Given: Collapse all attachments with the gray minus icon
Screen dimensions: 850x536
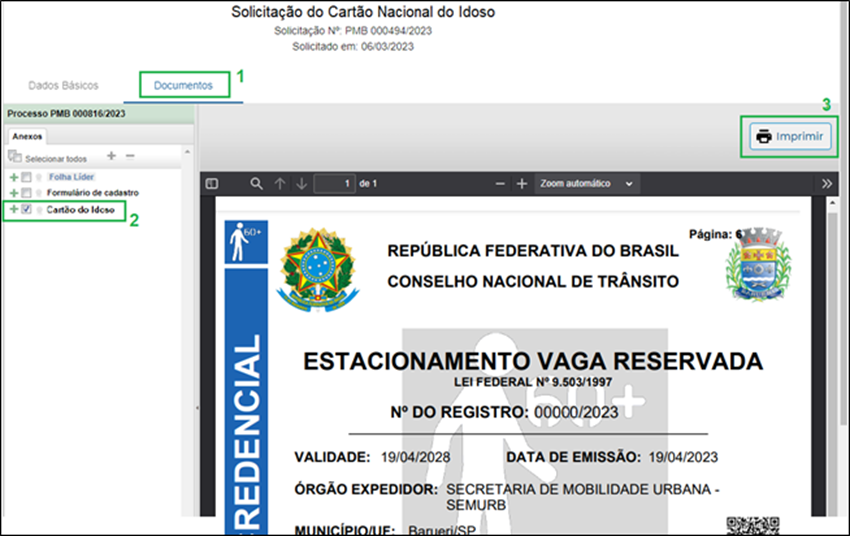Looking at the screenshot, I should click(130, 156).
